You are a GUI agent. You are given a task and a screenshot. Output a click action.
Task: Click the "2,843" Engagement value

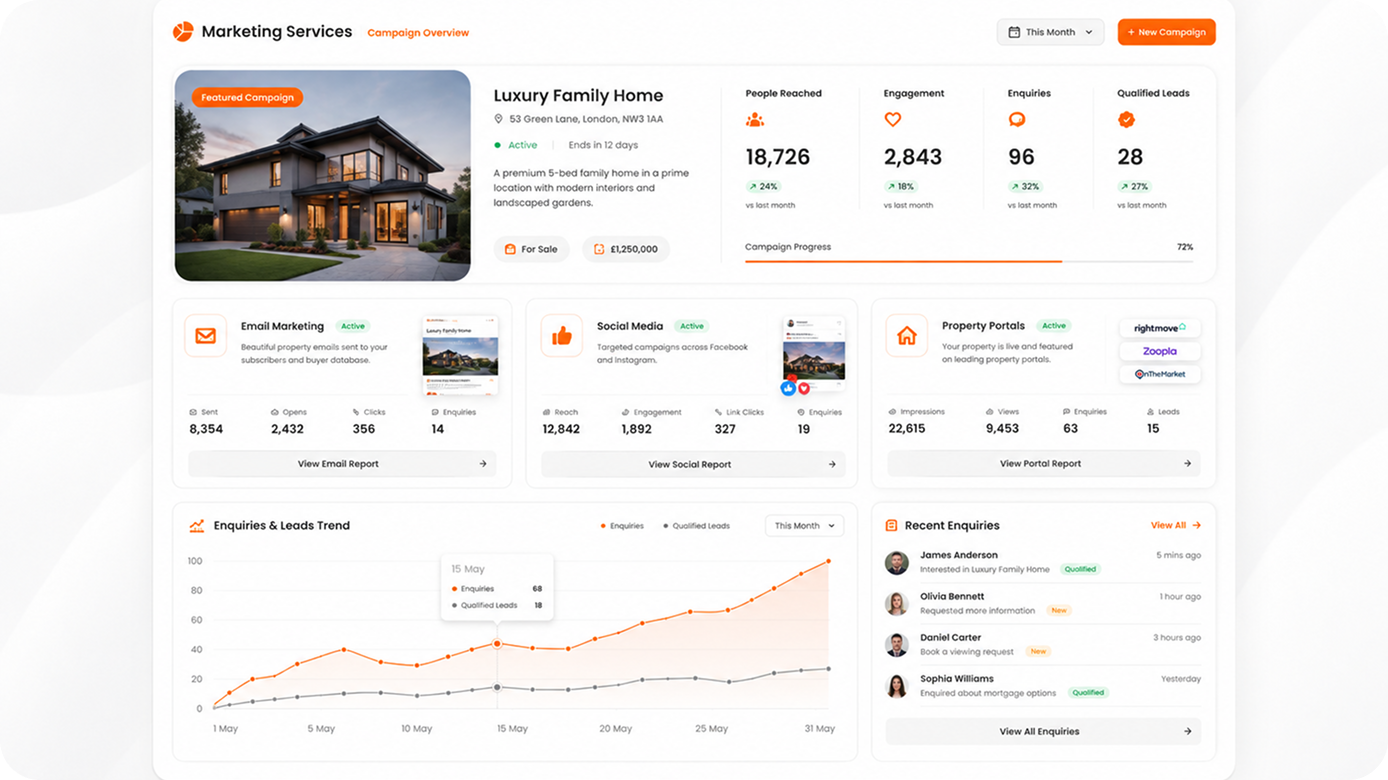coord(913,157)
